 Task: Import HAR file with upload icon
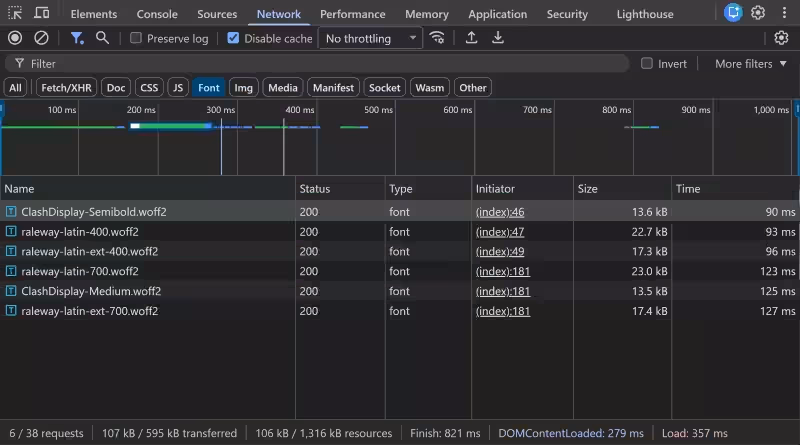coord(471,38)
